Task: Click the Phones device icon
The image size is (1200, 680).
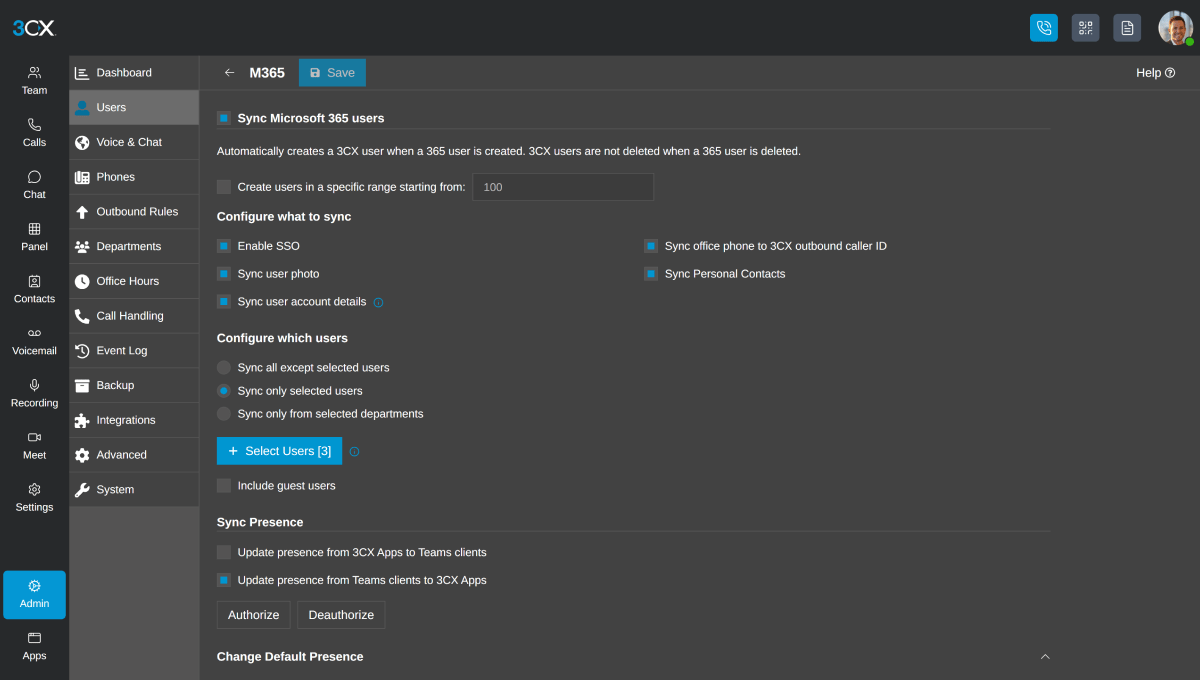Action: coord(82,177)
